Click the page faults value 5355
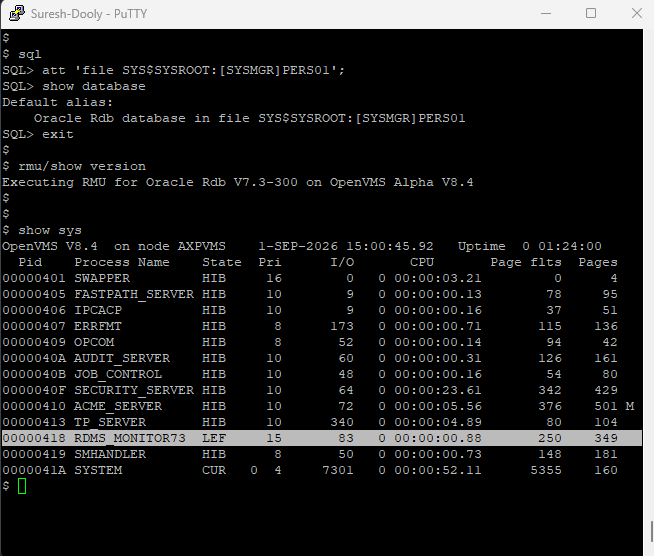The width and height of the screenshot is (654, 556). pos(546,470)
